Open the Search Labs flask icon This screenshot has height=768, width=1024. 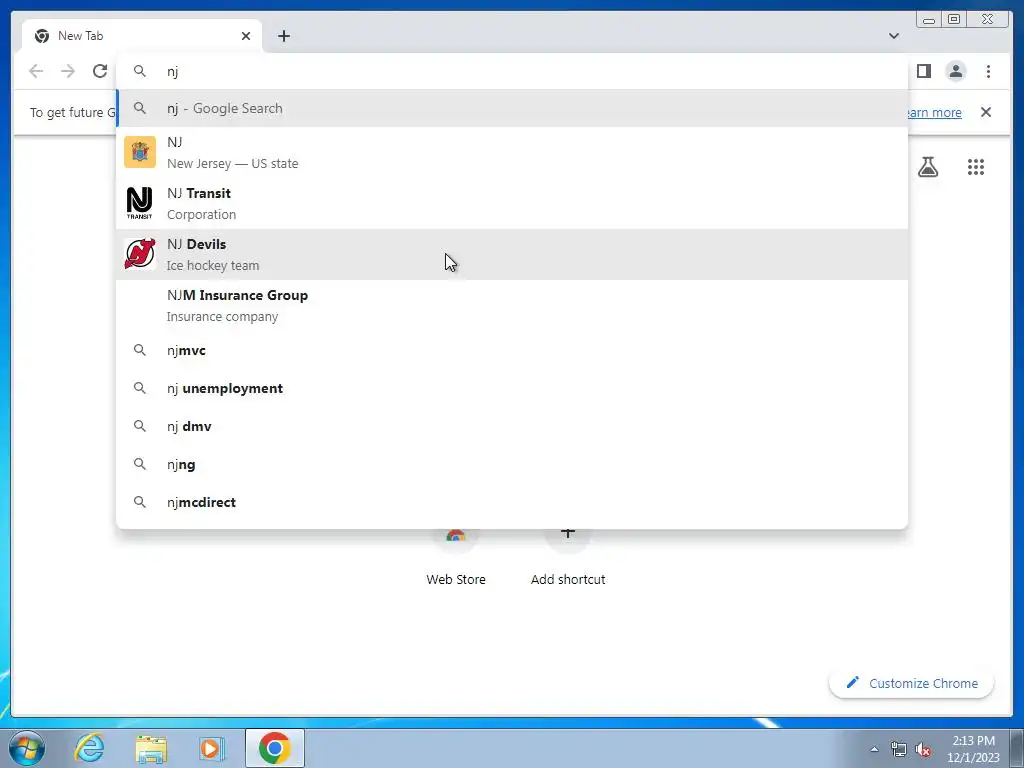click(928, 167)
